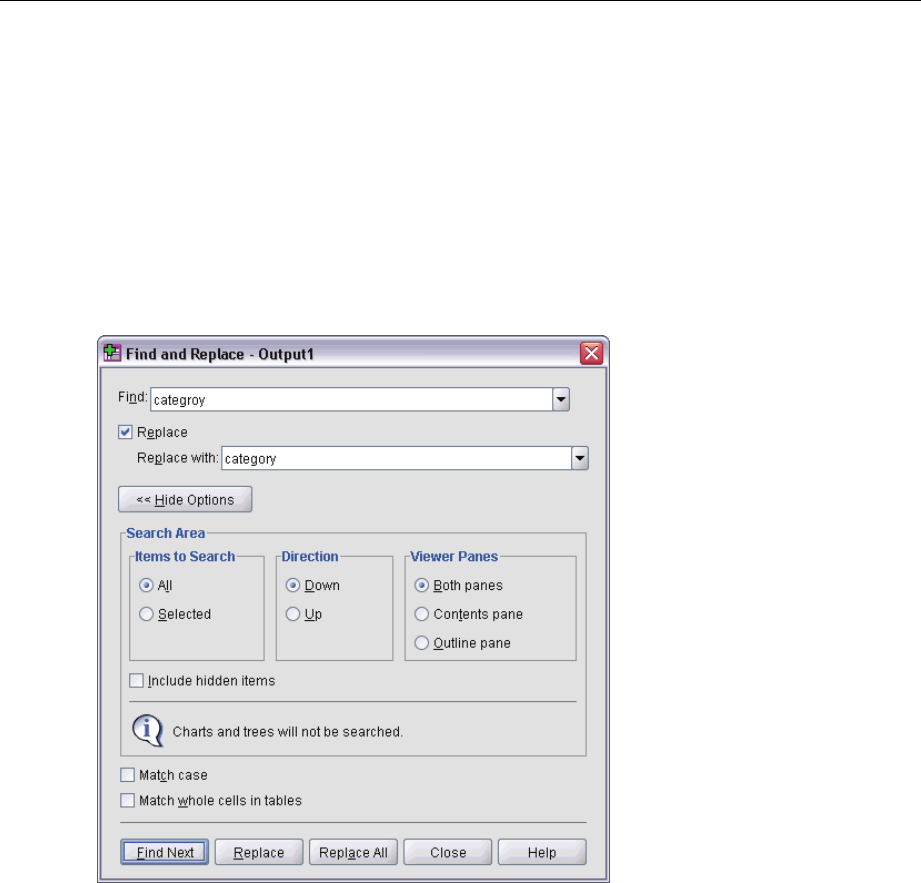Click the Replace button at bottom
The width and height of the screenshot is (921, 883).
coord(258,852)
